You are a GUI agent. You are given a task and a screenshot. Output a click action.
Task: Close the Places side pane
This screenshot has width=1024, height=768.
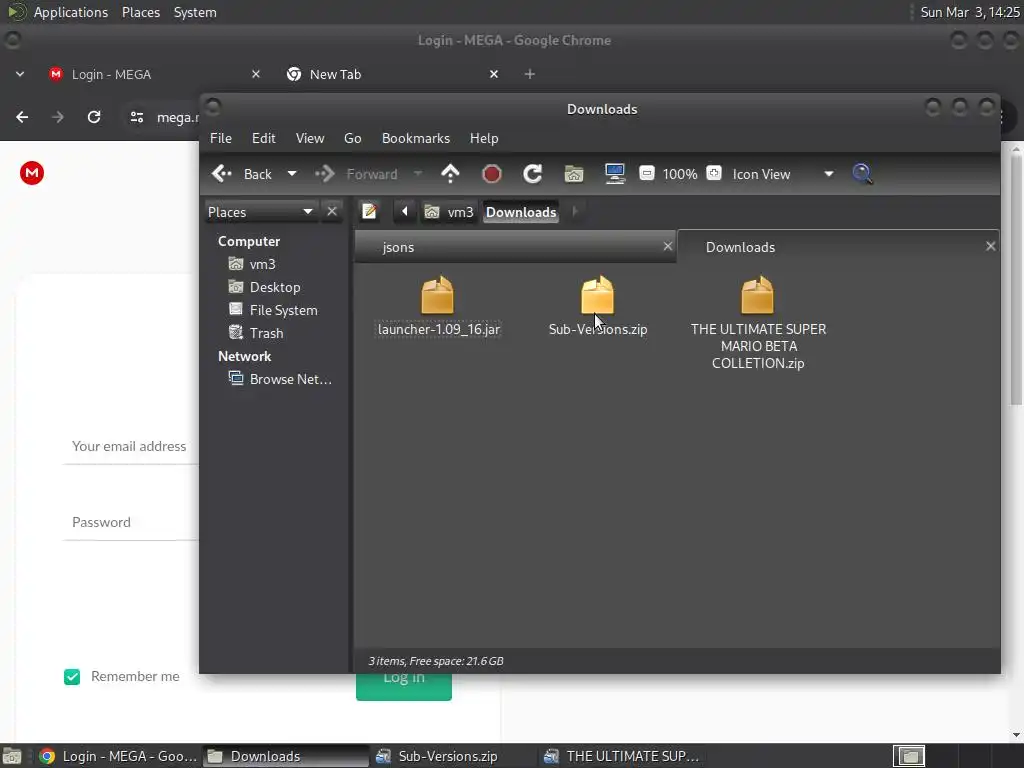click(332, 212)
